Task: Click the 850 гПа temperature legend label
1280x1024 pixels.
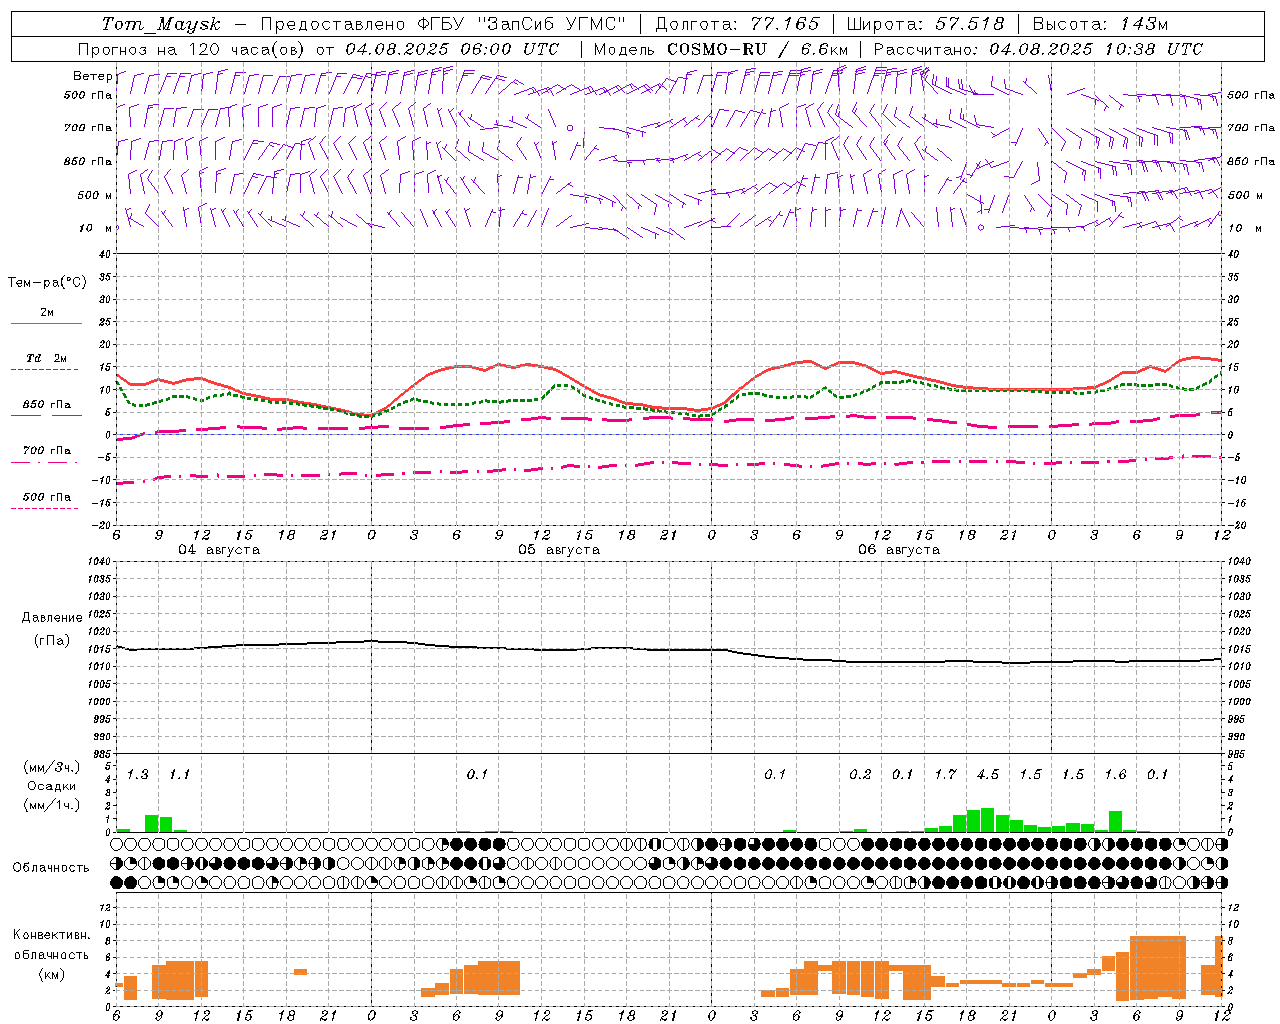Action: 47,405
